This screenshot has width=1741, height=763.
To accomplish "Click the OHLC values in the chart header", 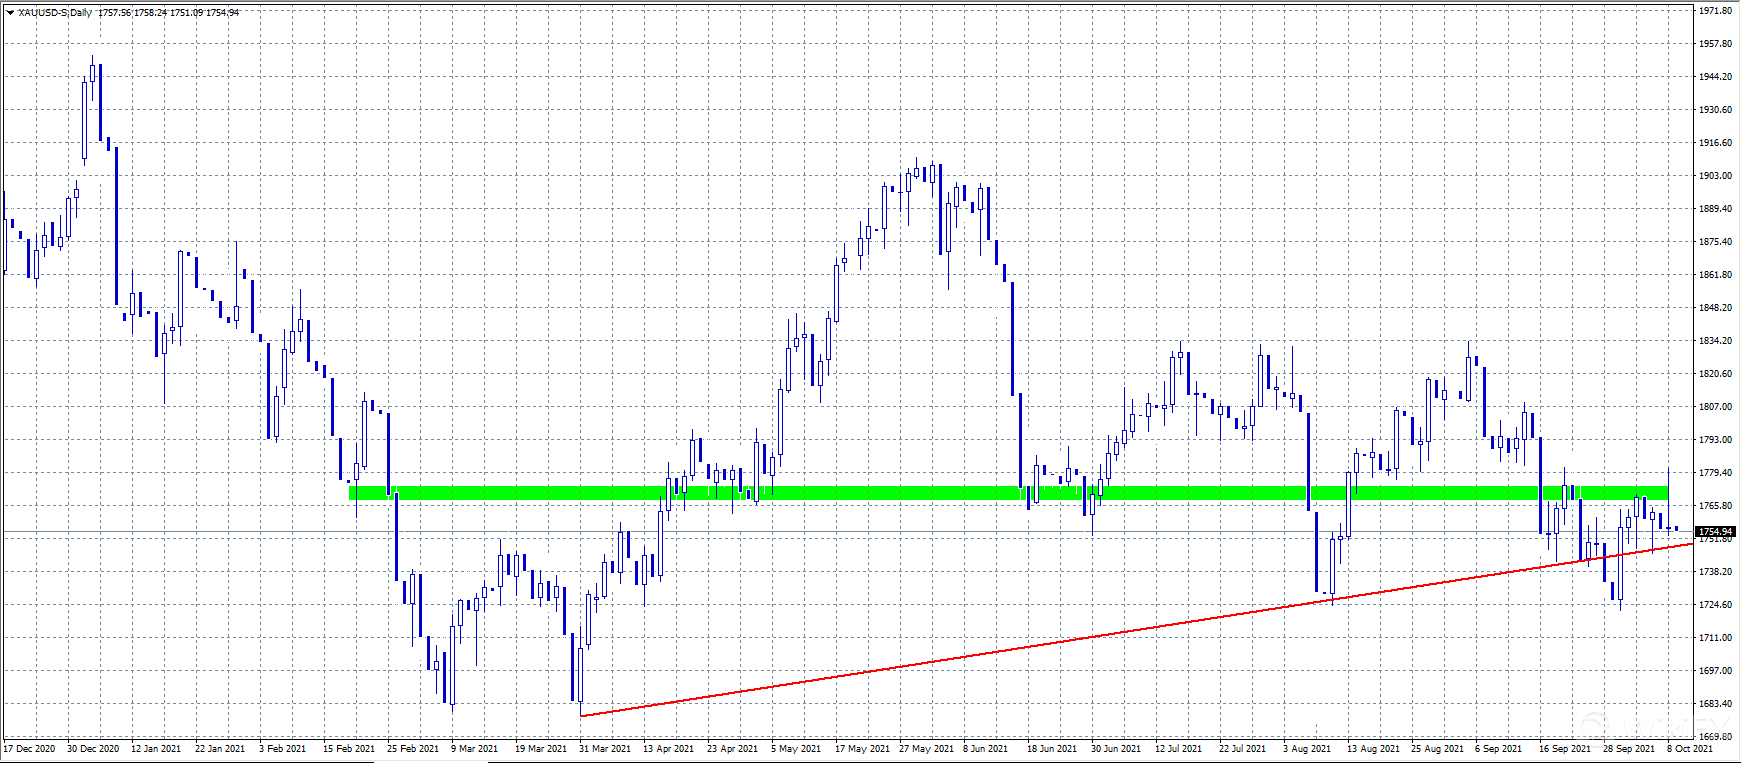I will 168,13.
